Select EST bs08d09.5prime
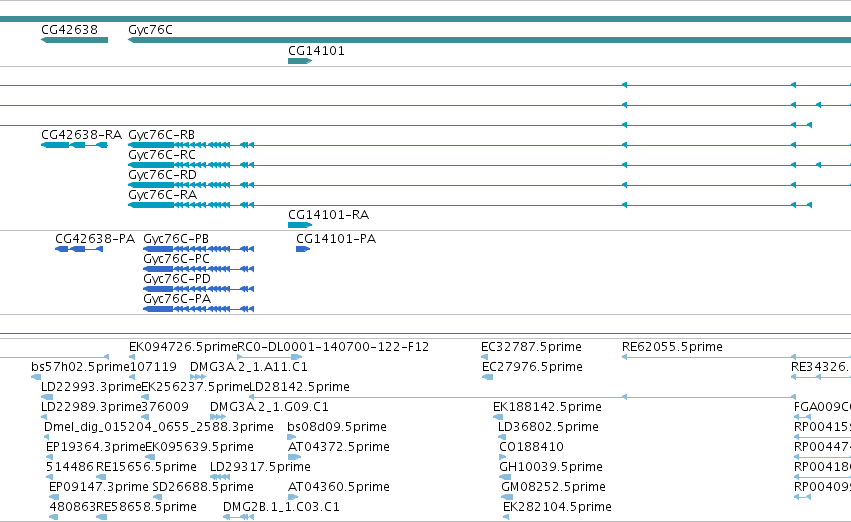This screenshot has height=522, width=851. pos(336,427)
